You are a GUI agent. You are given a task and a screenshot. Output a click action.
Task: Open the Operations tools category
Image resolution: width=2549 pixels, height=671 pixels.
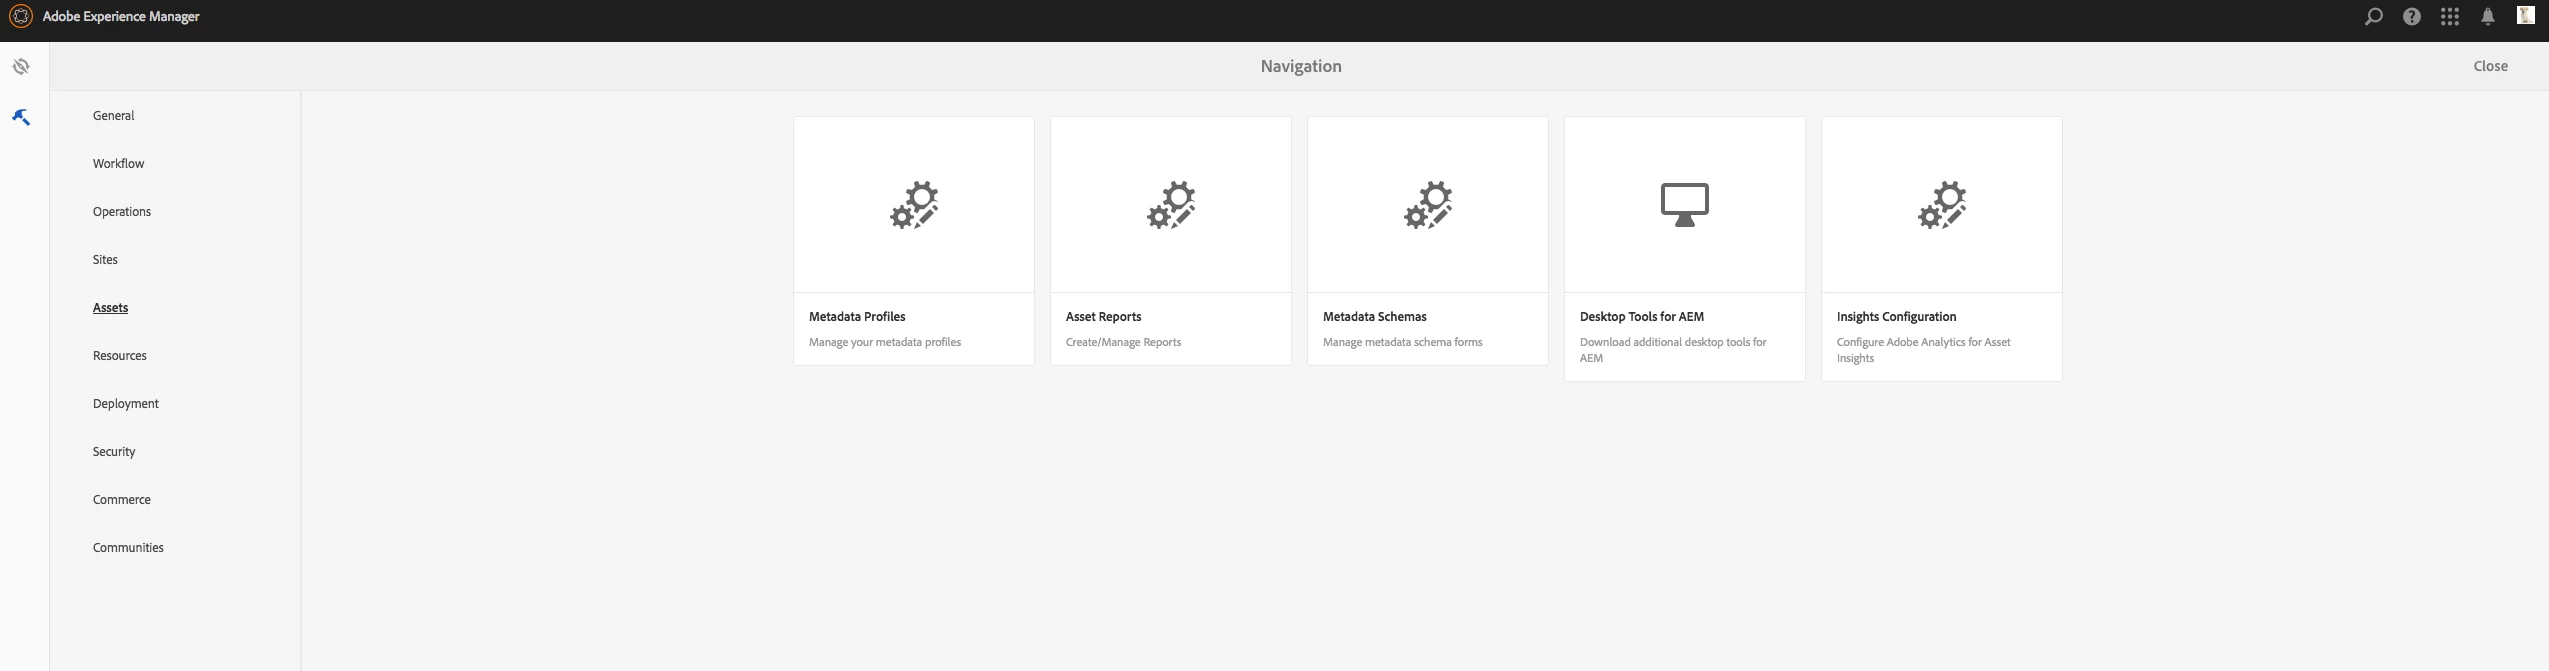[122, 212]
